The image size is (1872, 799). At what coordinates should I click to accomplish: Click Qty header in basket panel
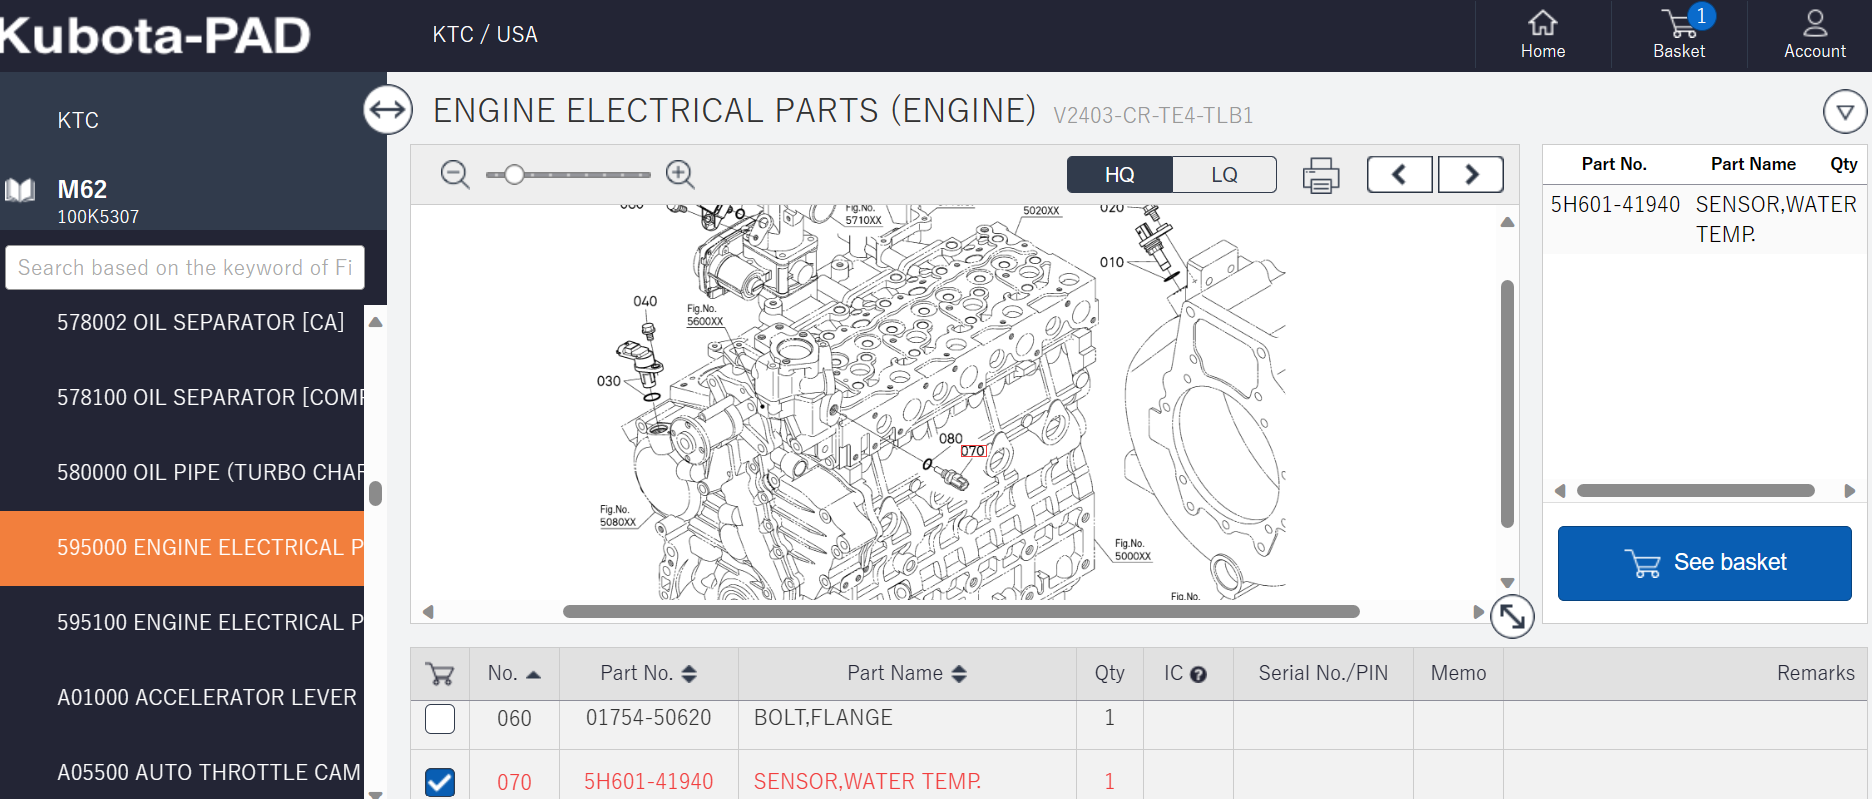[x=1843, y=164]
